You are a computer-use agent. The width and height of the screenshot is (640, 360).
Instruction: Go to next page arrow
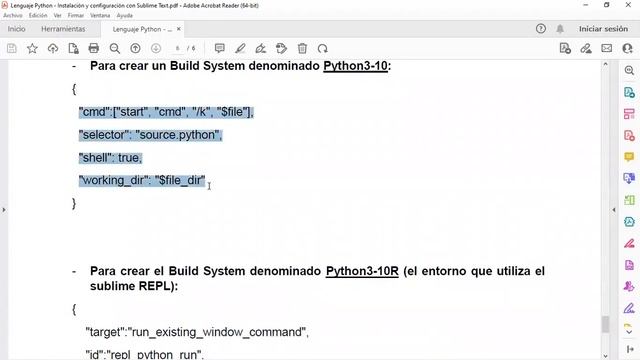point(156,49)
